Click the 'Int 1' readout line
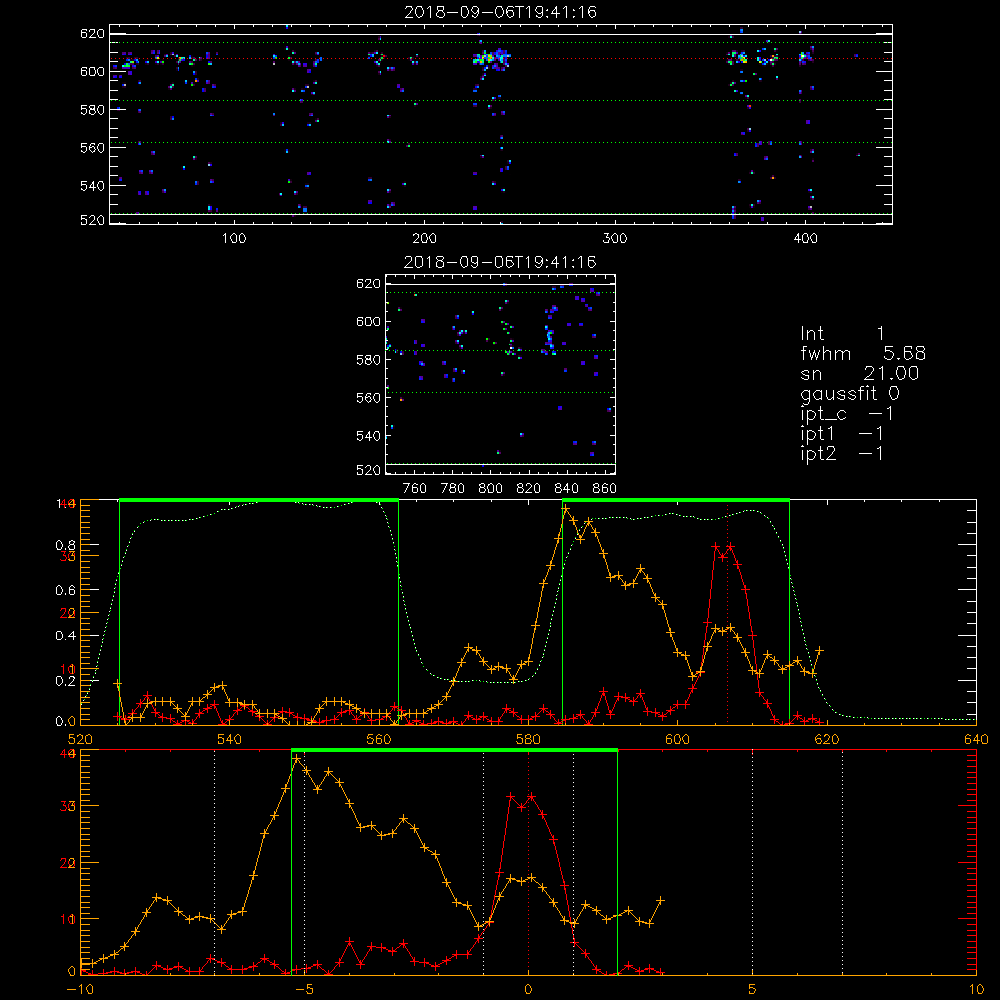The image size is (1000, 1000). coord(842,334)
